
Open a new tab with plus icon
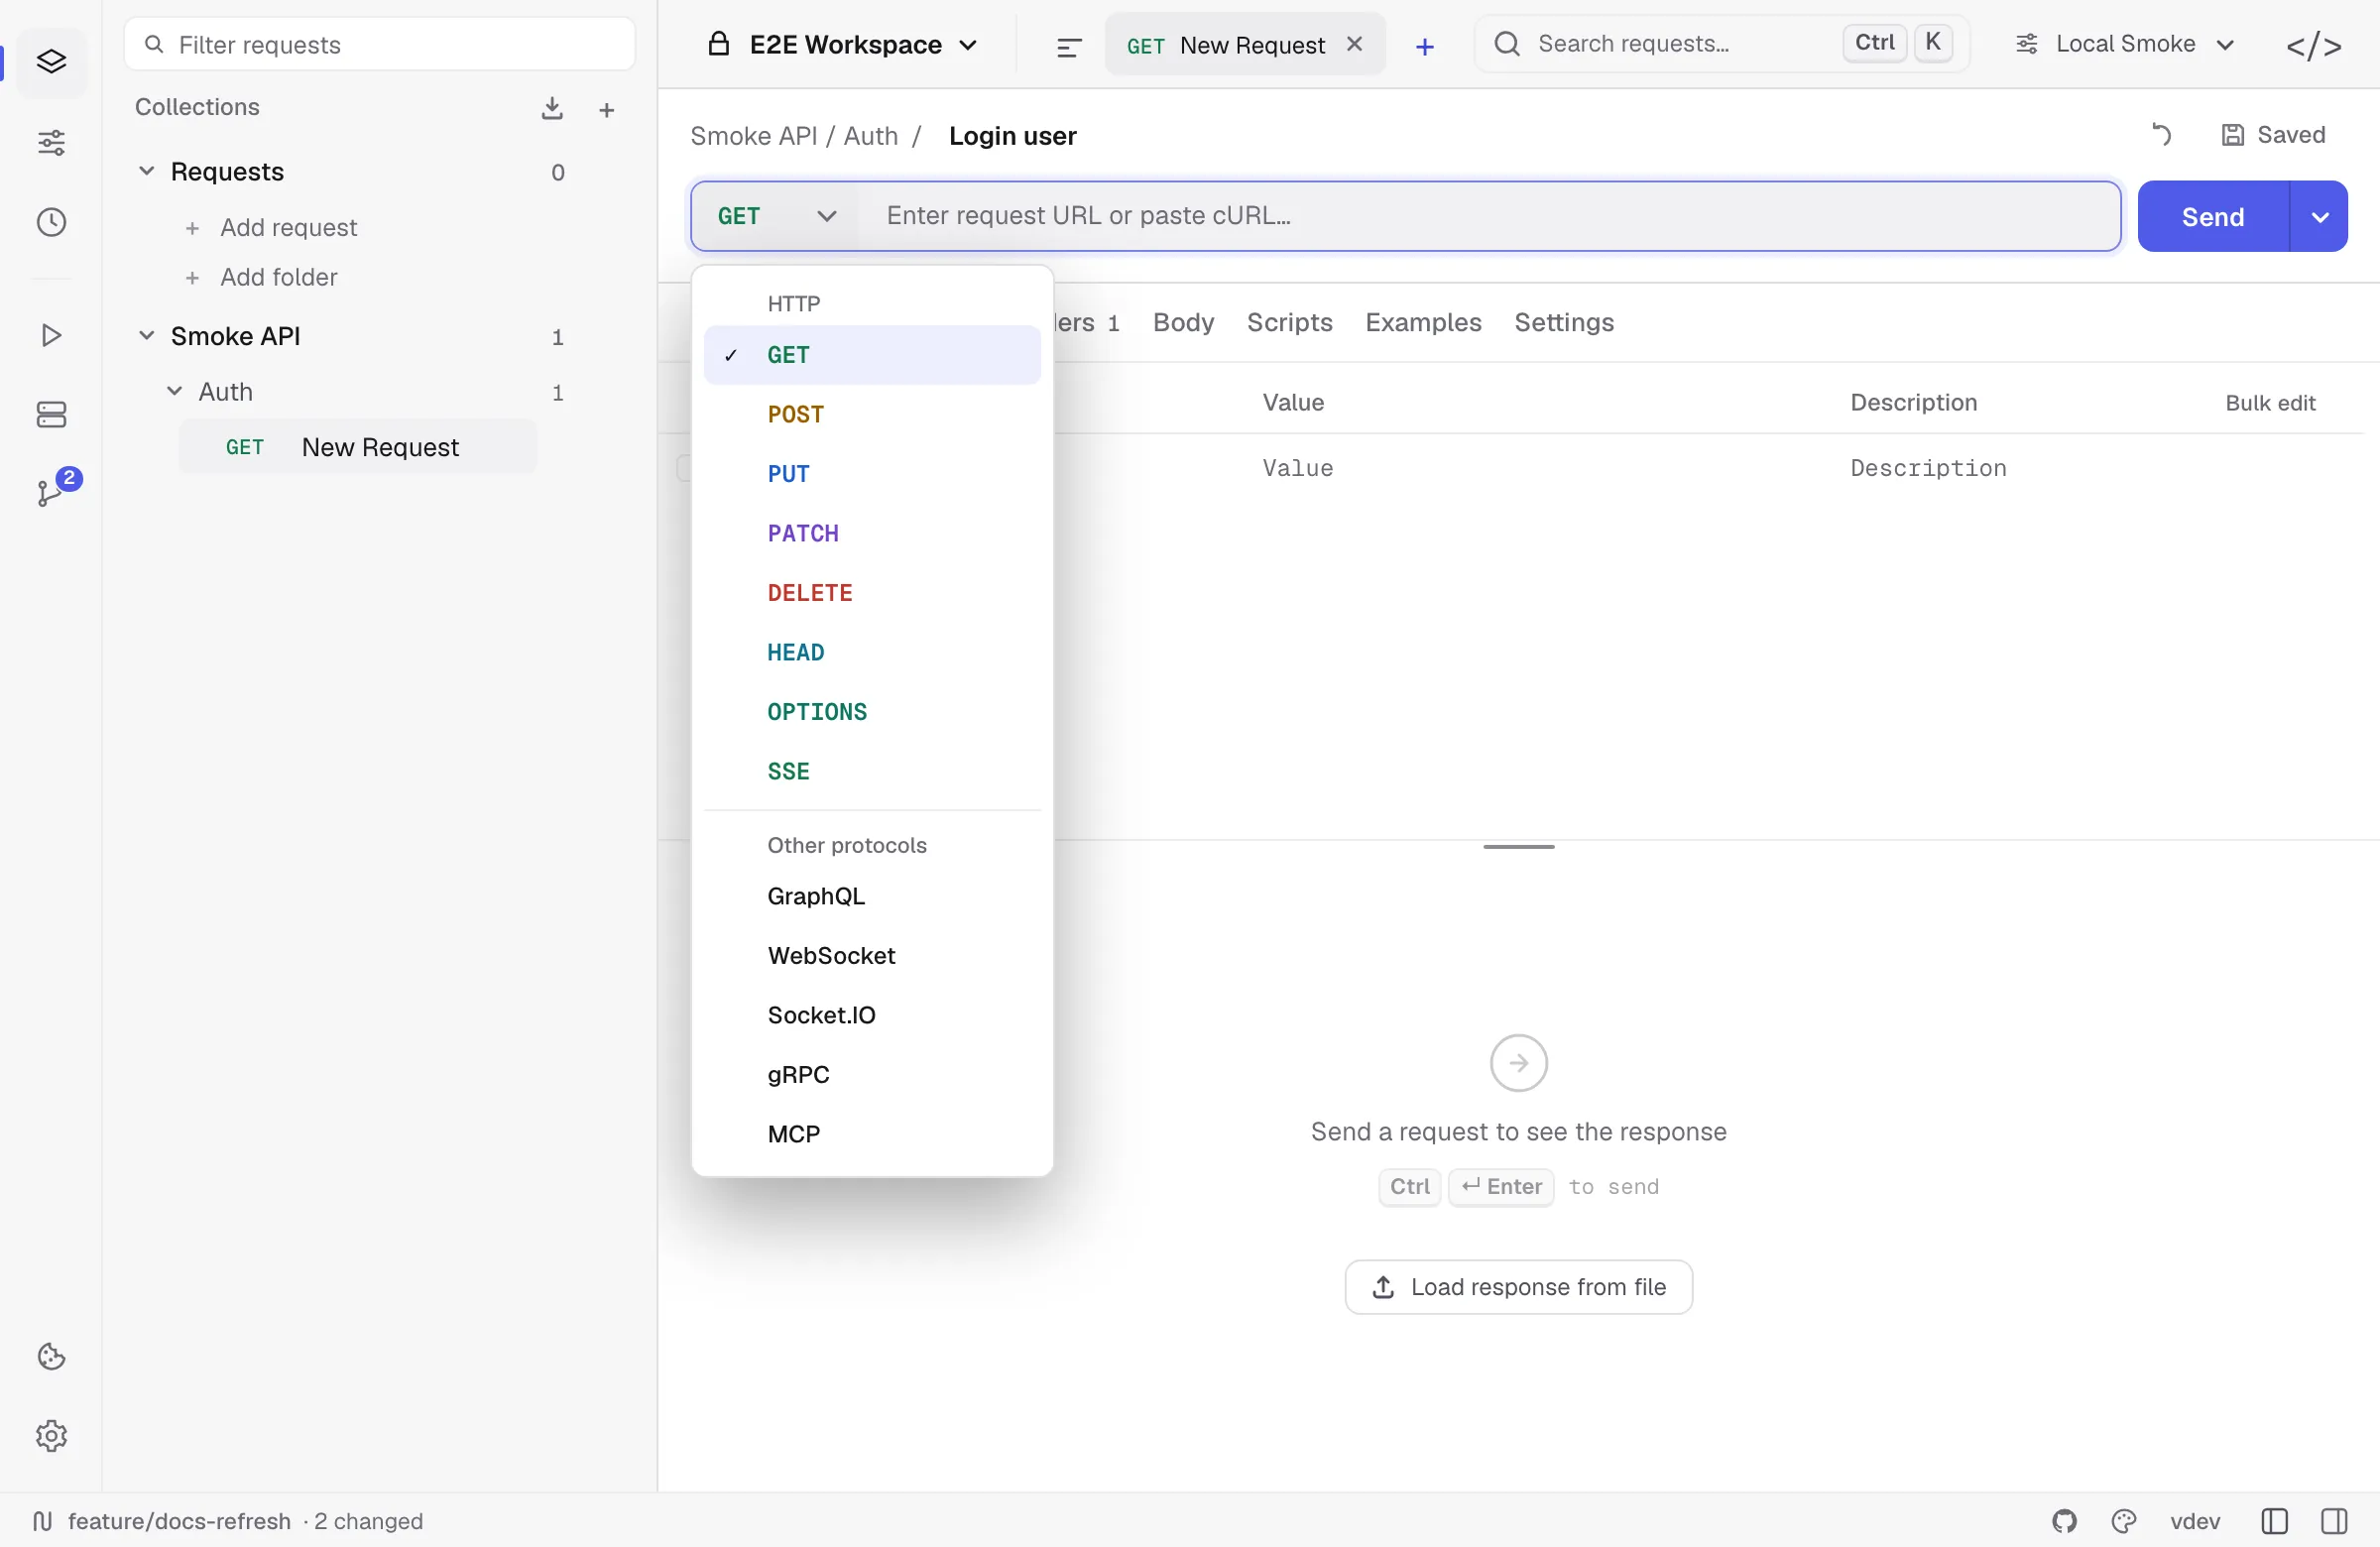(1425, 46)
